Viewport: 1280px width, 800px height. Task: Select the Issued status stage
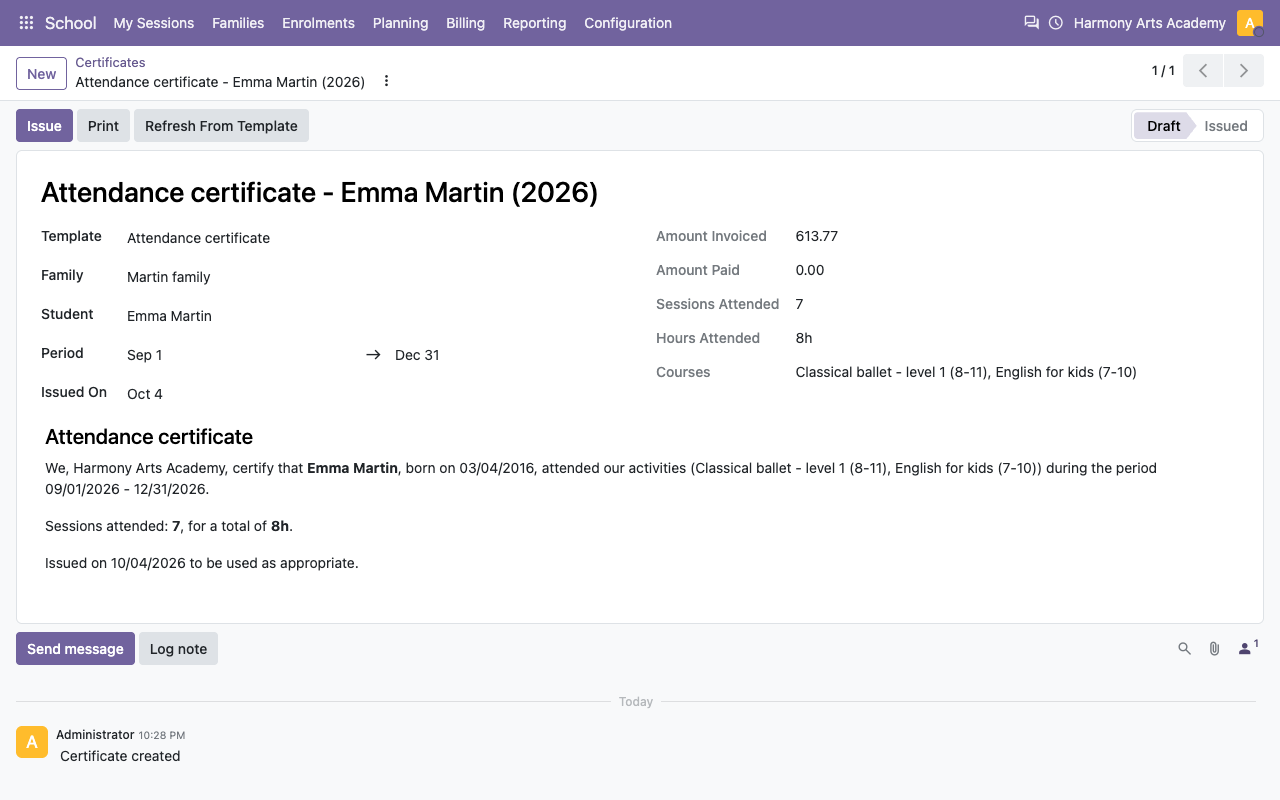pos(1226,126)
